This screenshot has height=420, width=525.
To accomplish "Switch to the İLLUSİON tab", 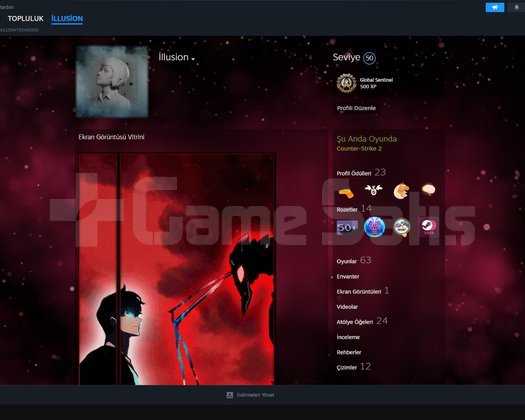I will [67, 19].
